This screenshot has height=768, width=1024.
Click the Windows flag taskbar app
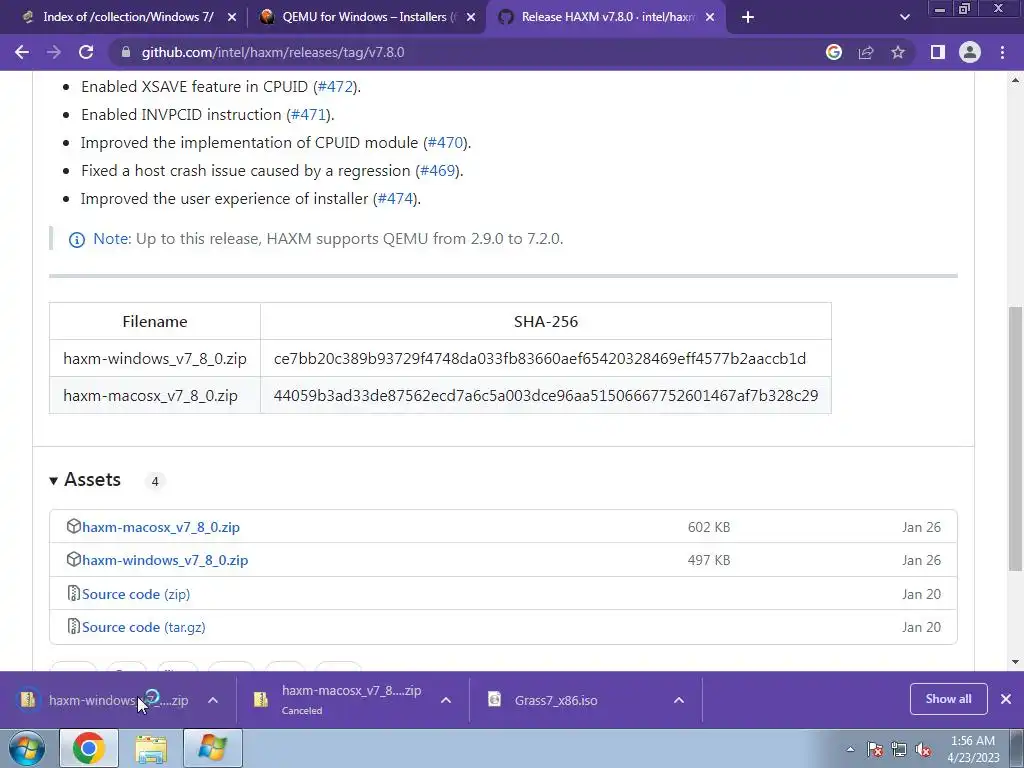point(213,748)
